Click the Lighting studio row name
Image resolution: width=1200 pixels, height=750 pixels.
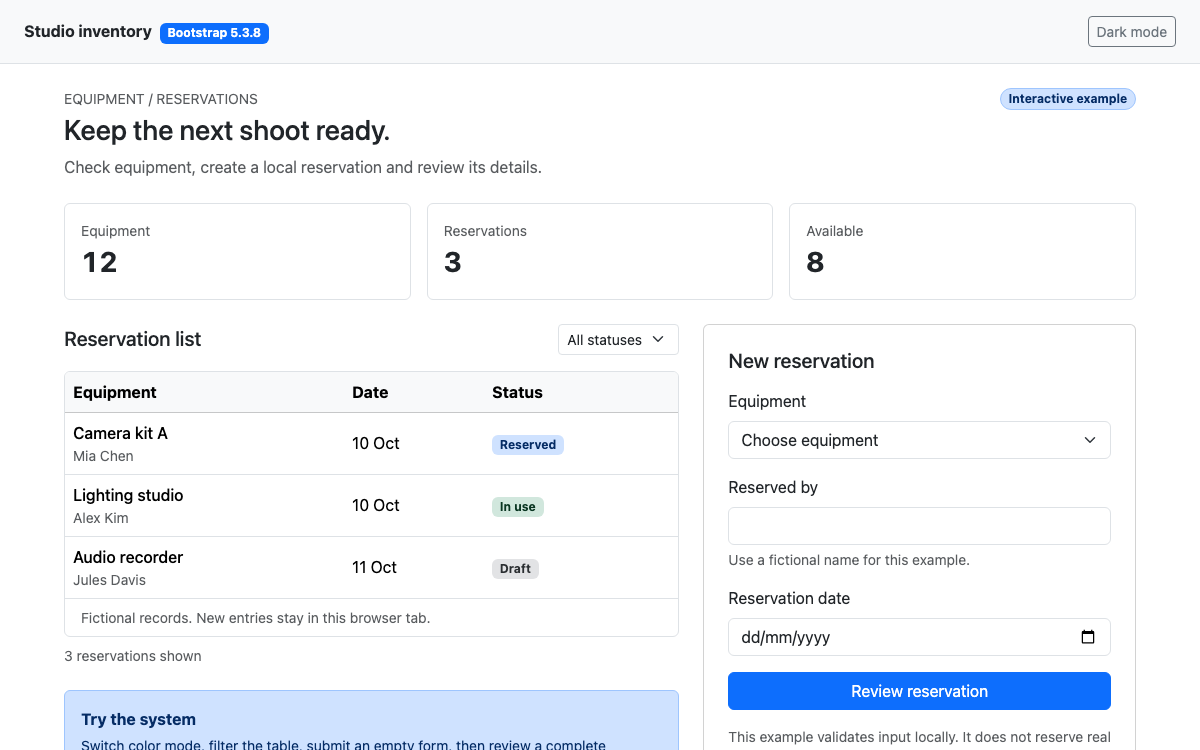(x=128, y=495)
